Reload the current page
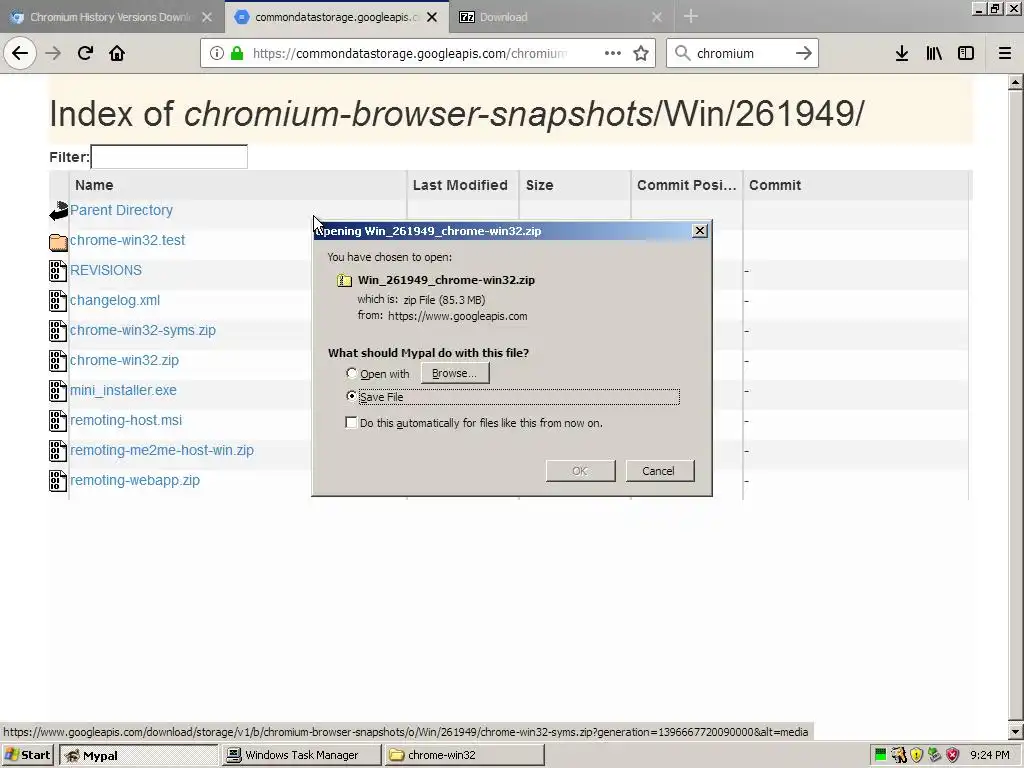Image resolution: width=1024 pixels, height=768 pixels. pos(85,53)
